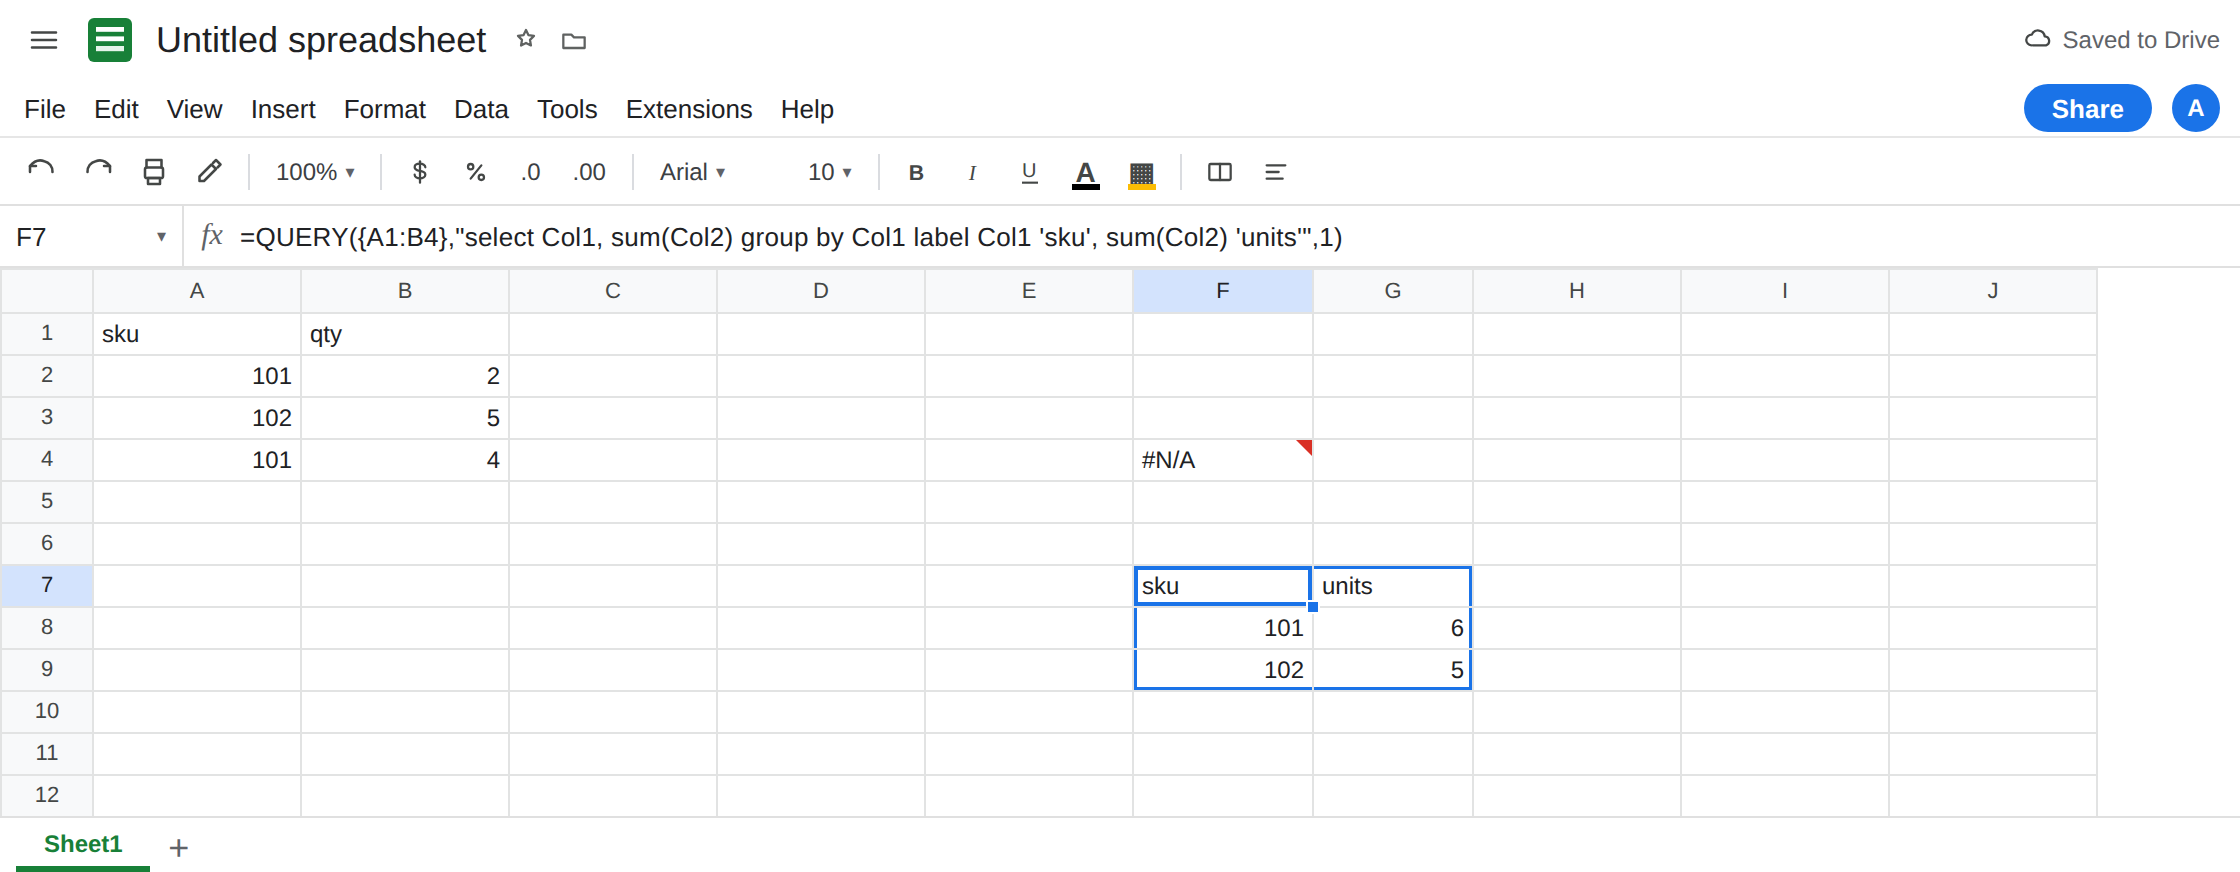Open the Data menu
Viewport: 2240px width, 872px height.
[x=481, y=109]
